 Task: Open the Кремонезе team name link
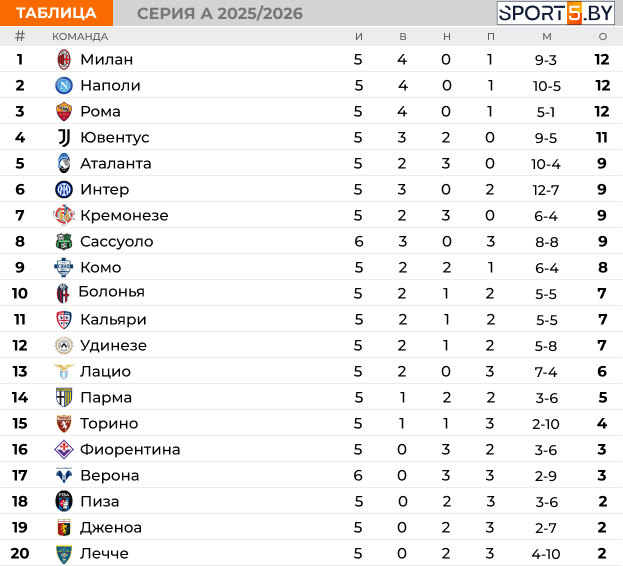(x=124, y=215)
